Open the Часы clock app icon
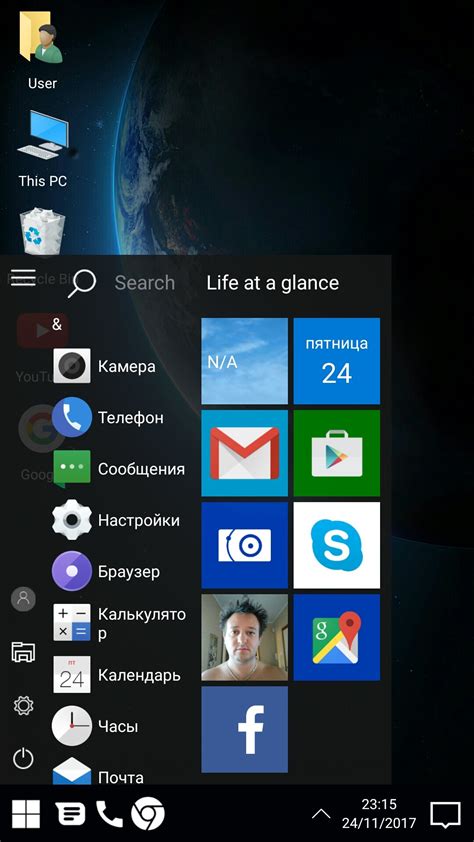The width and height of the screenshot is (474, 842). [x=71, y=726]
